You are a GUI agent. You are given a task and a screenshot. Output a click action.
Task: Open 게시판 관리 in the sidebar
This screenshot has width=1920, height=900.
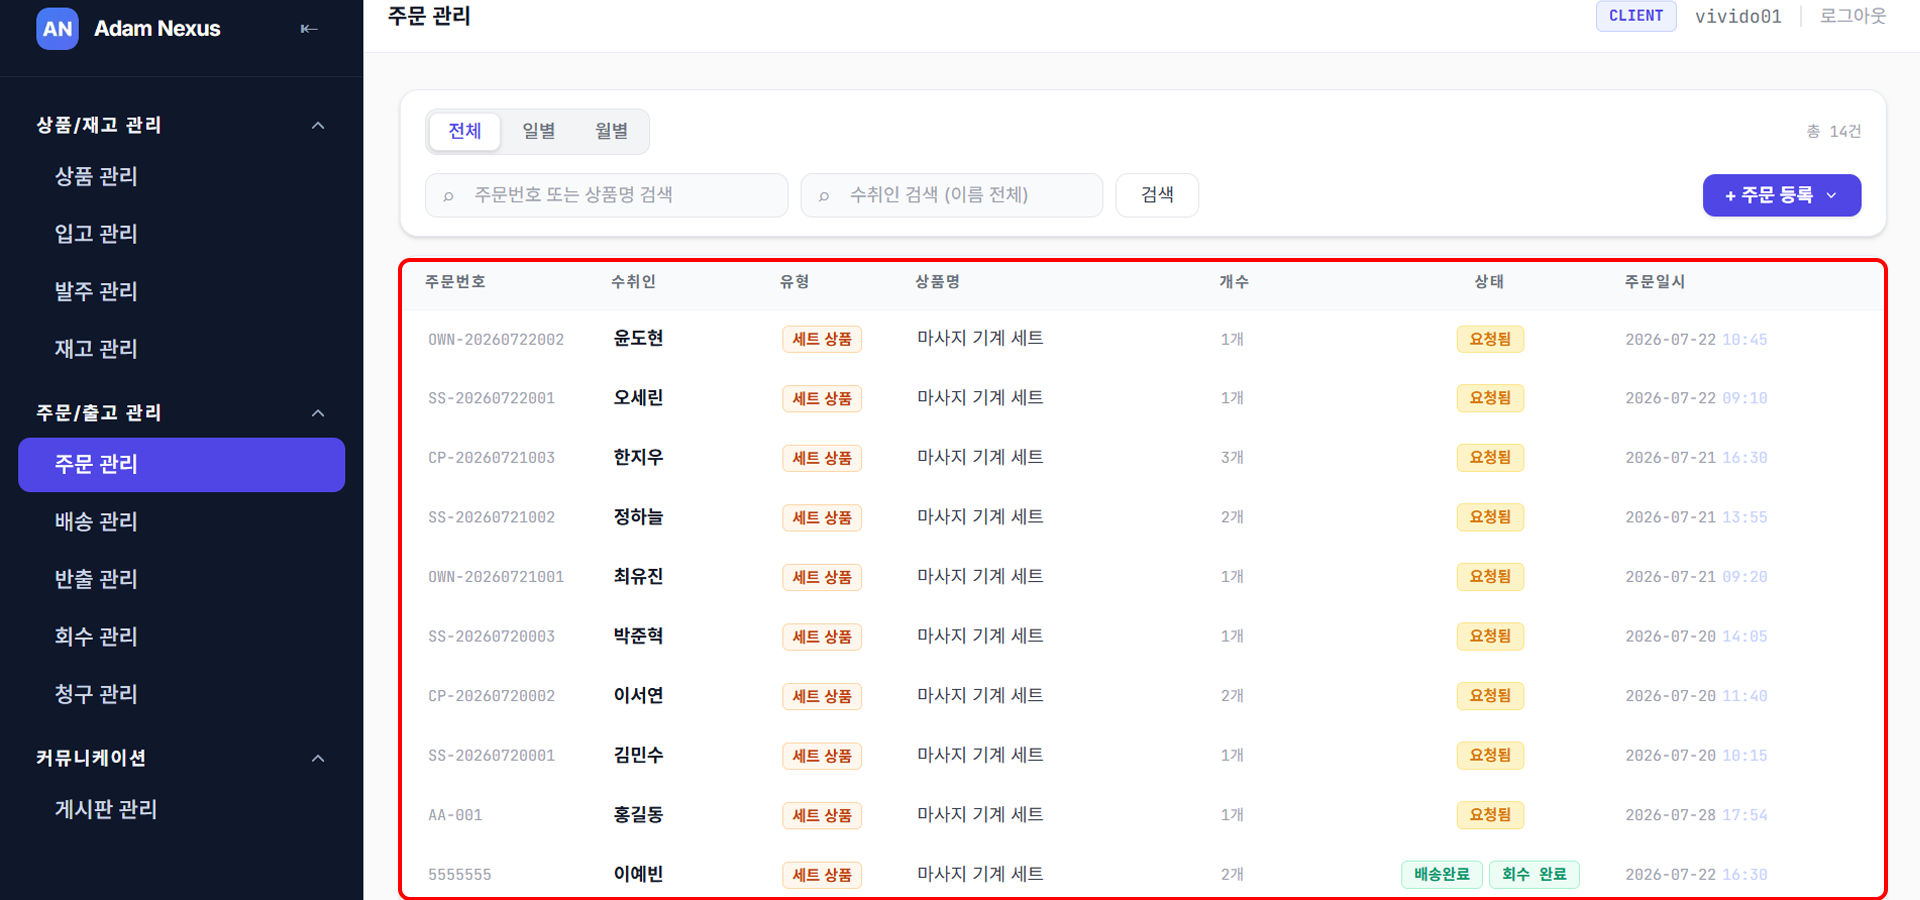pyautogui.click(x=106, y=810)
